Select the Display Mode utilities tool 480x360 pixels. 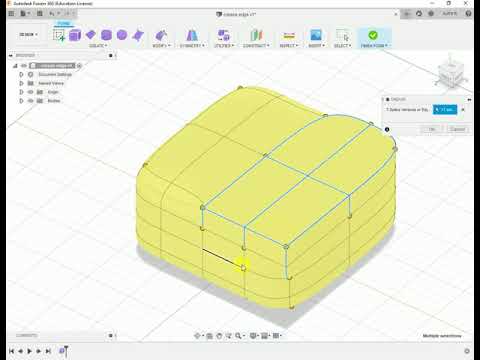pos(223,35)
